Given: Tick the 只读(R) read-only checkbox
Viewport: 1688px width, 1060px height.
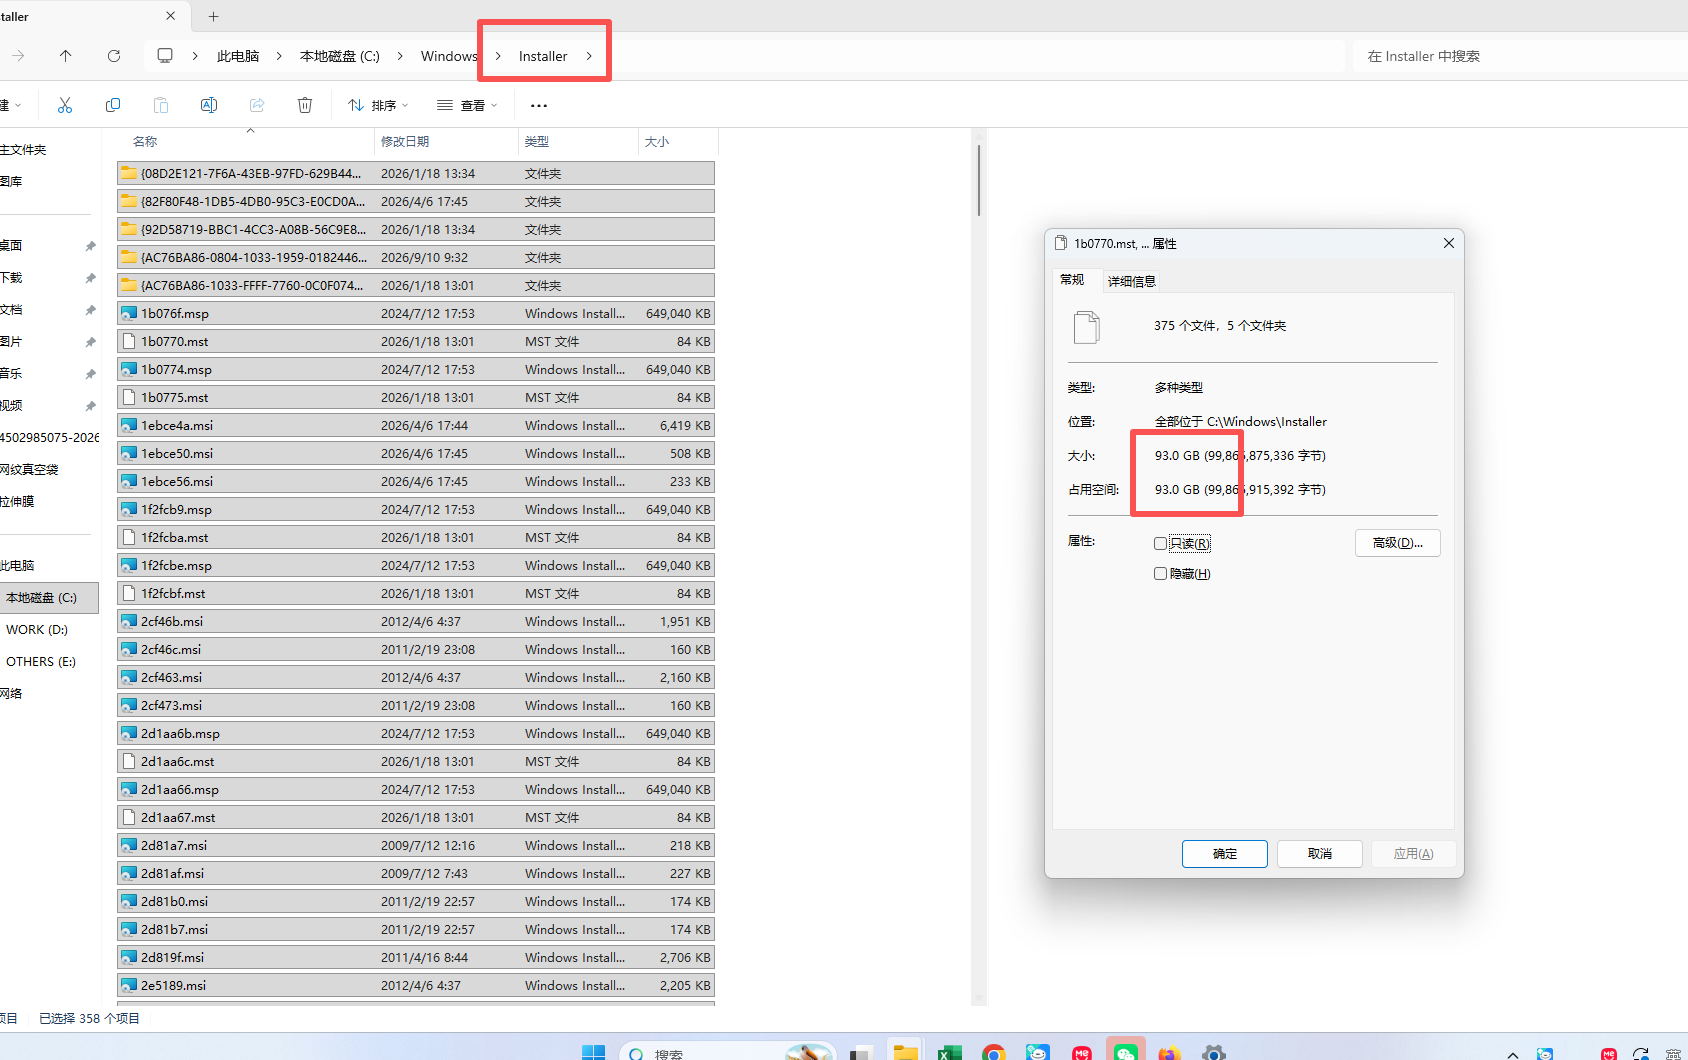Looking at the screenshot, I should [x=1160, y=544].
